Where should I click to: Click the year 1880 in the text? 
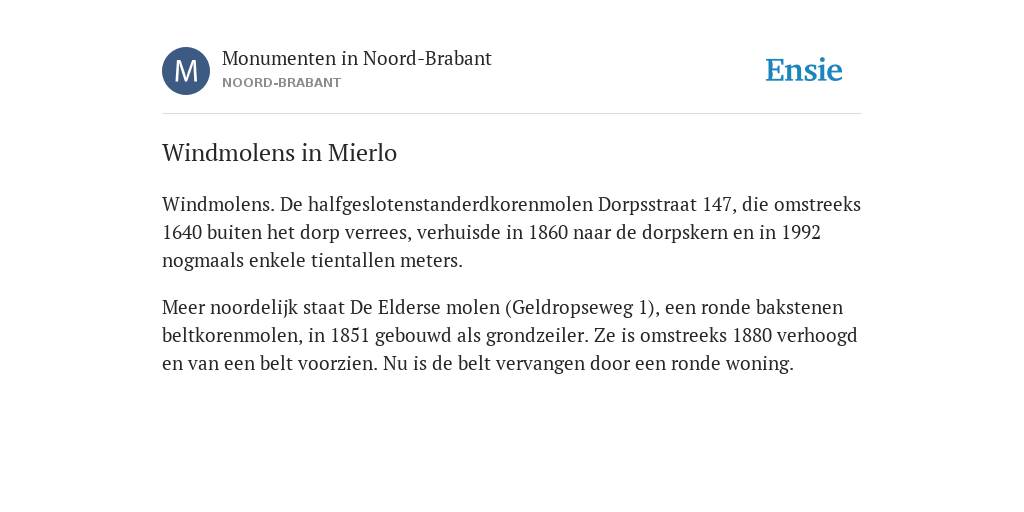pos(752,335)
